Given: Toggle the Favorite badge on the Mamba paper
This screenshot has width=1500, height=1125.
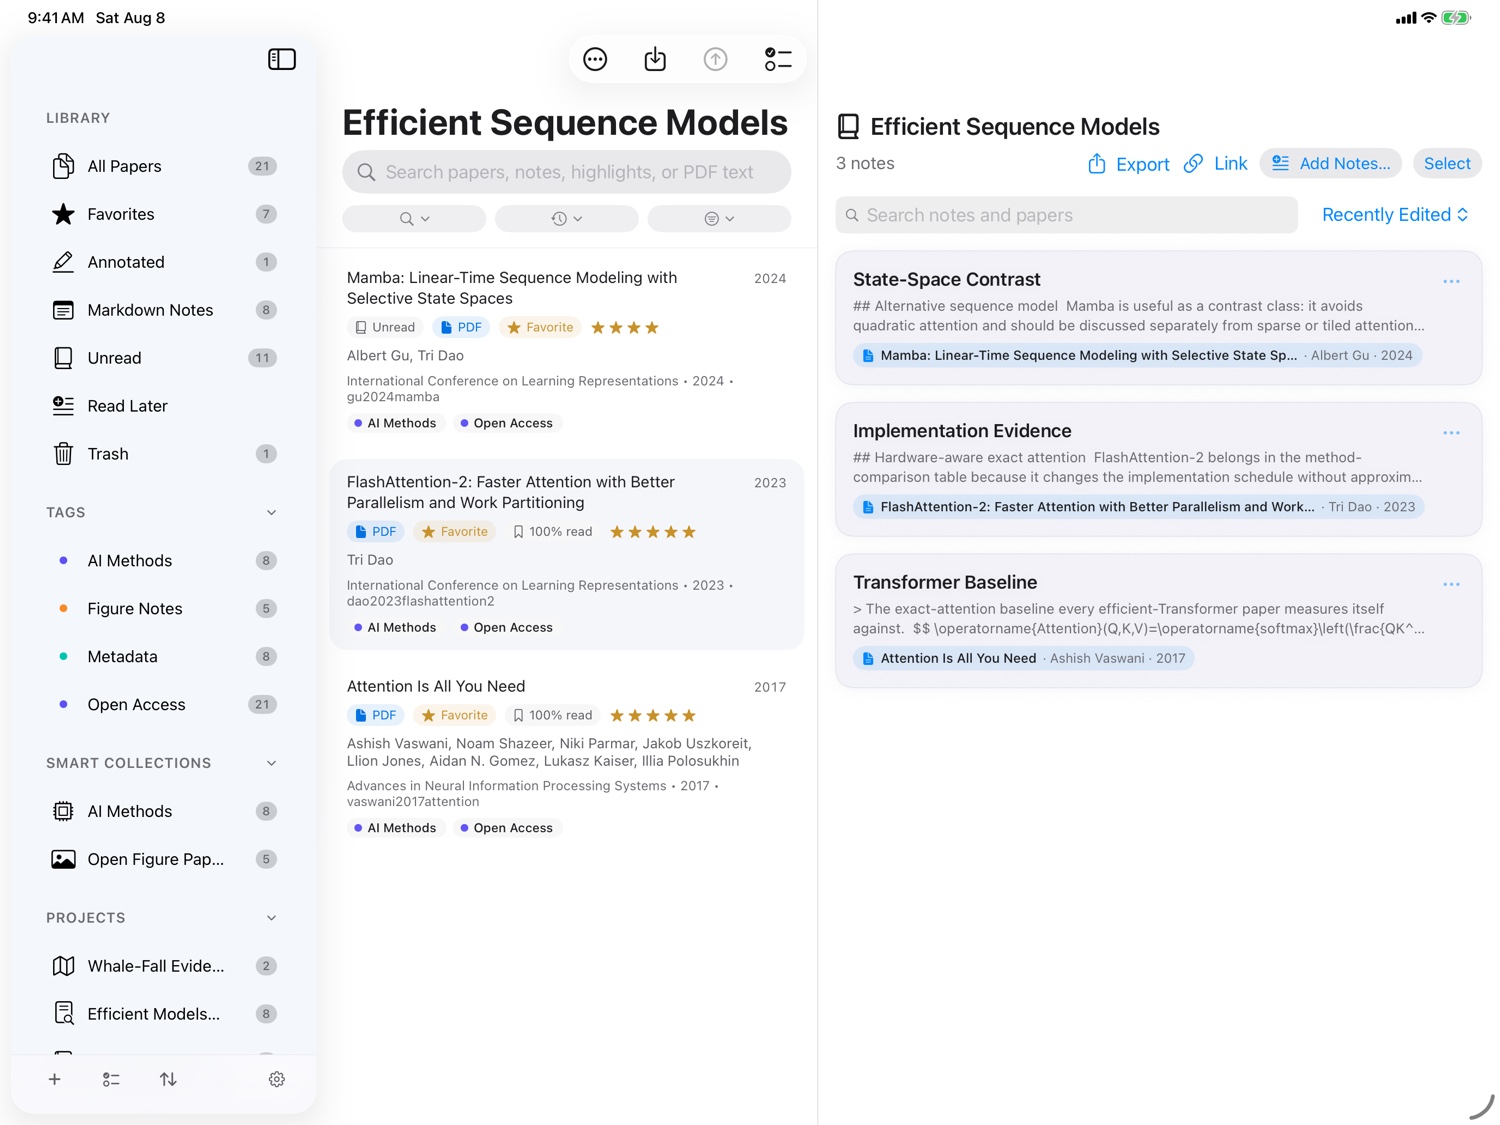Looking at the screenshot, I should (x=540, y=328).
